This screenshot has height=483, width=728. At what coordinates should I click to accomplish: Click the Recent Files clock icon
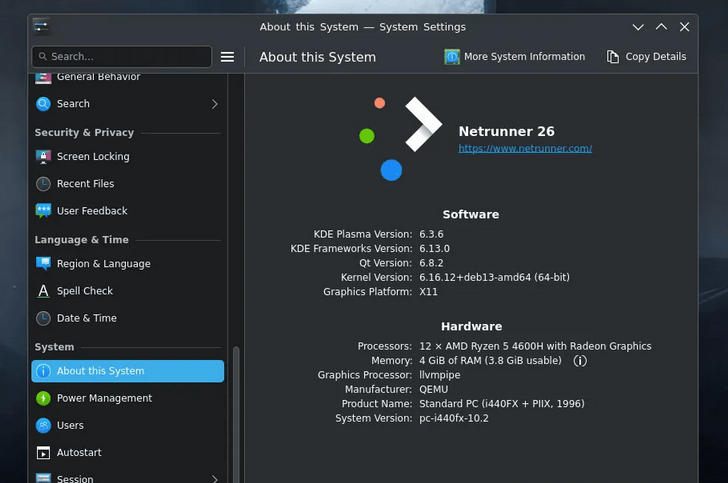(43, 184)
